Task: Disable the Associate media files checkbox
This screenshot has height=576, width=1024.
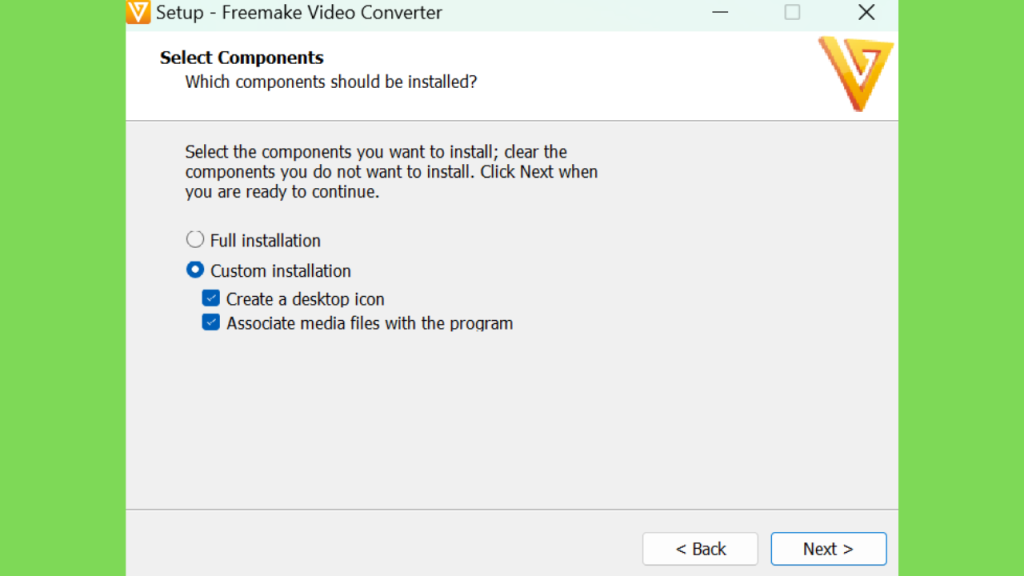Action: (x=210, y=323)
